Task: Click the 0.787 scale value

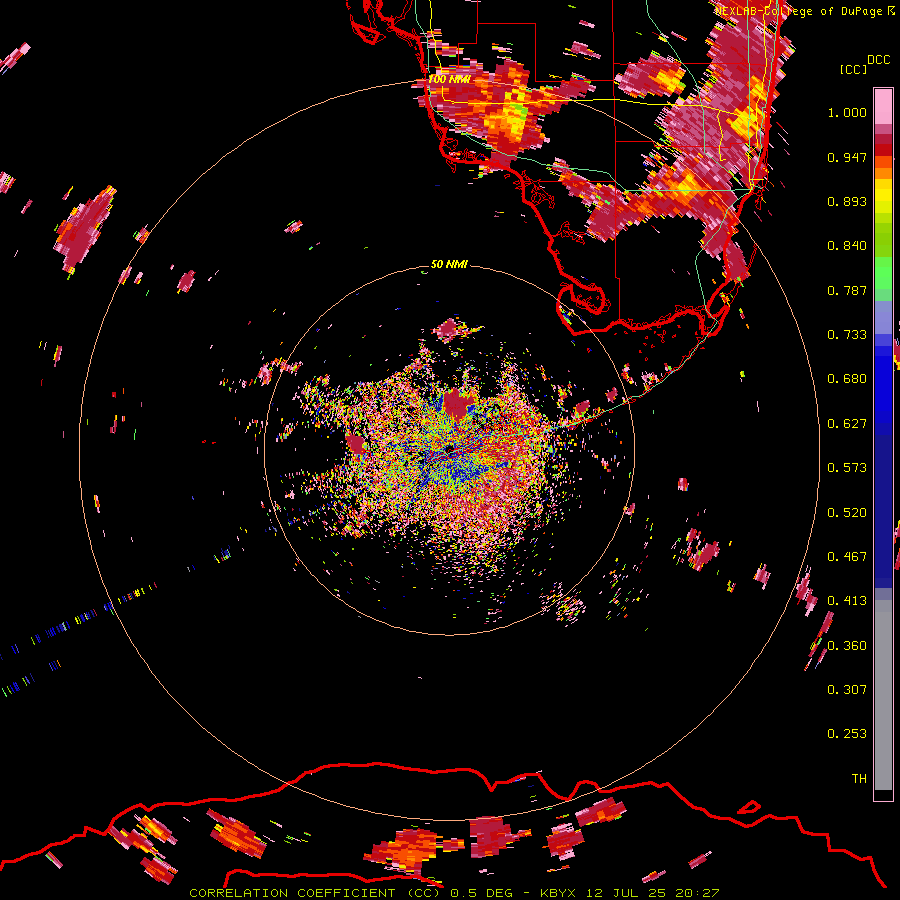Action: click(847, 290)
